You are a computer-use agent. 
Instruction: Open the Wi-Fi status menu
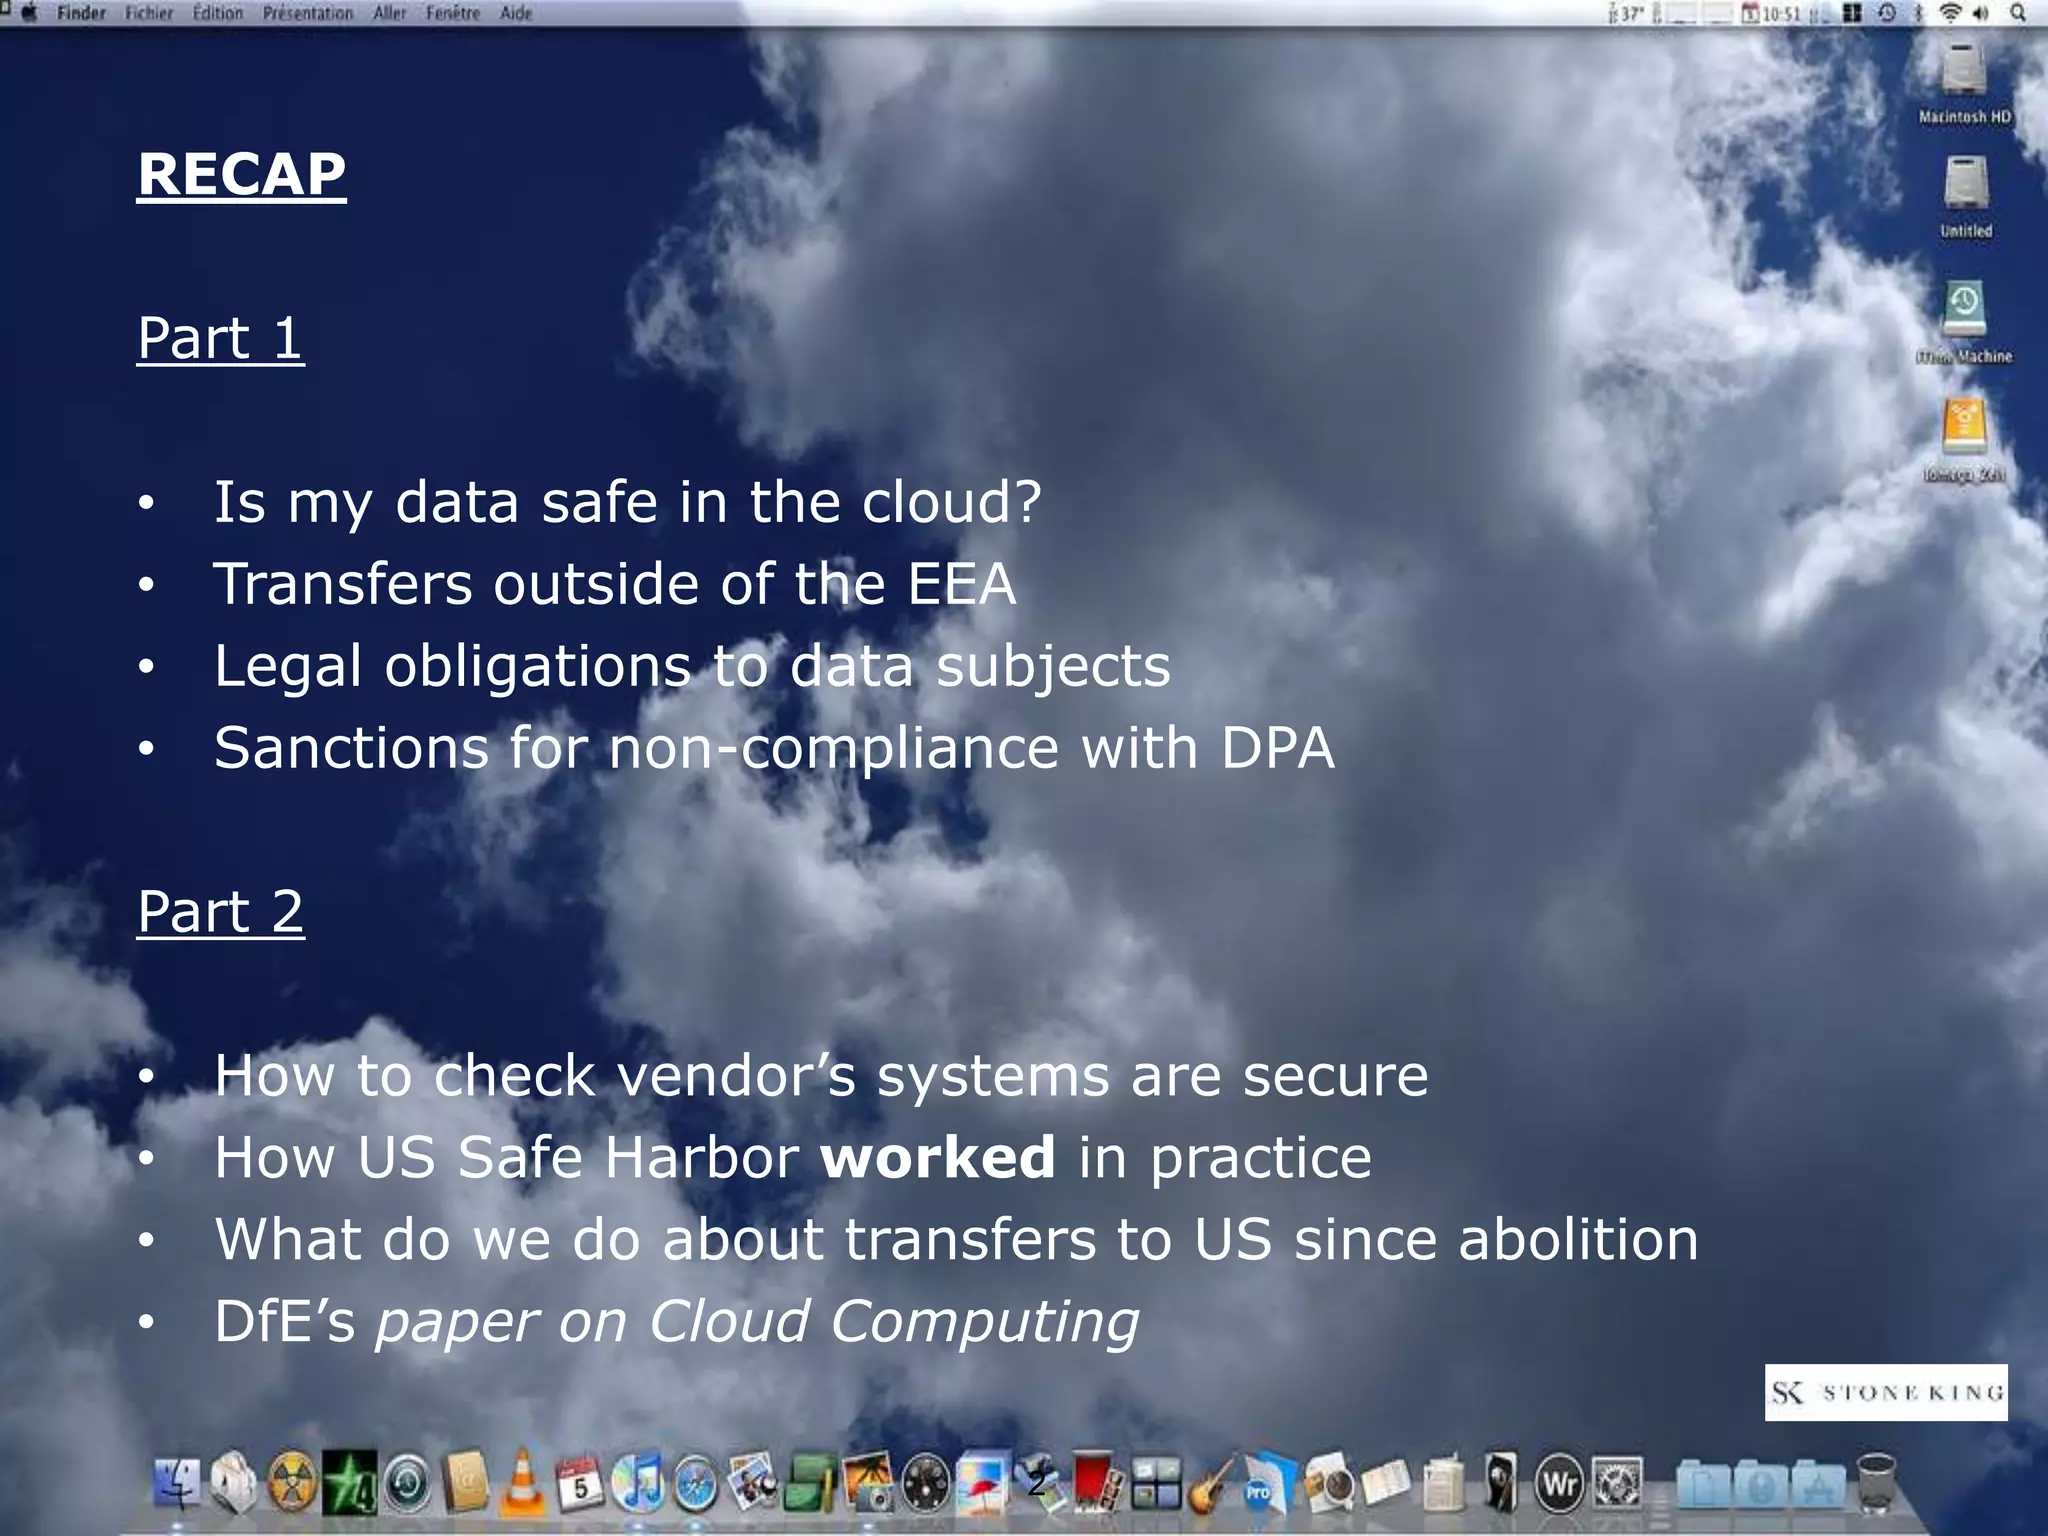(x=1950, y=13)
